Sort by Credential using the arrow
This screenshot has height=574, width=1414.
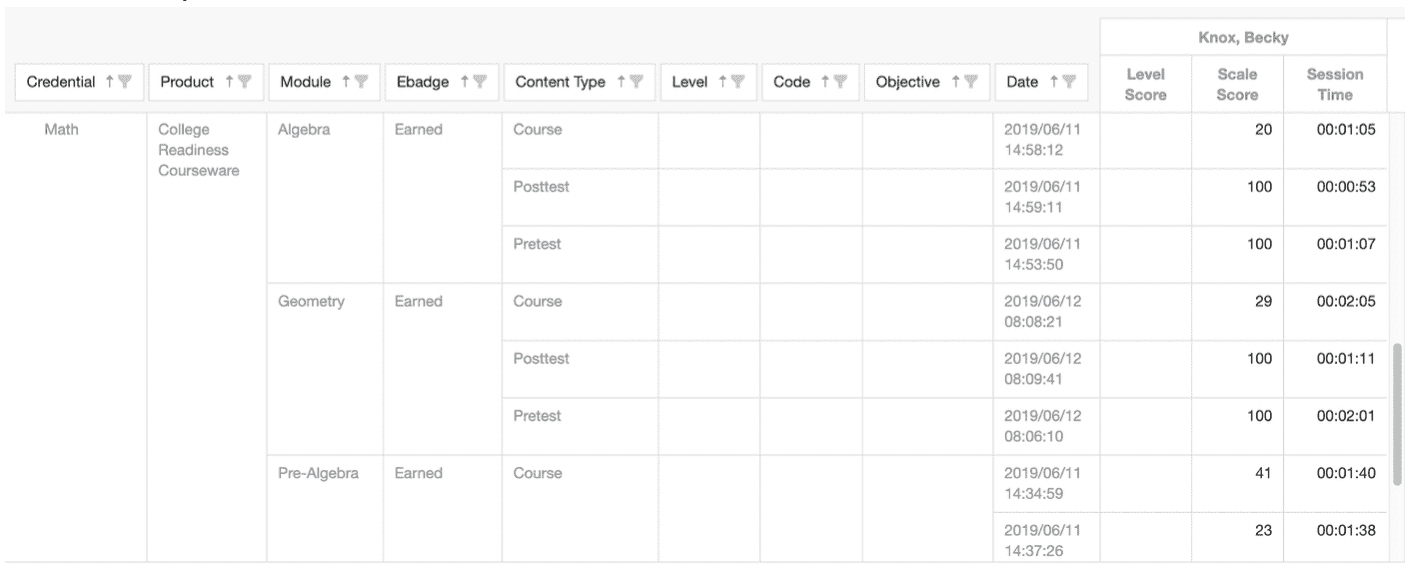point(114,82)
